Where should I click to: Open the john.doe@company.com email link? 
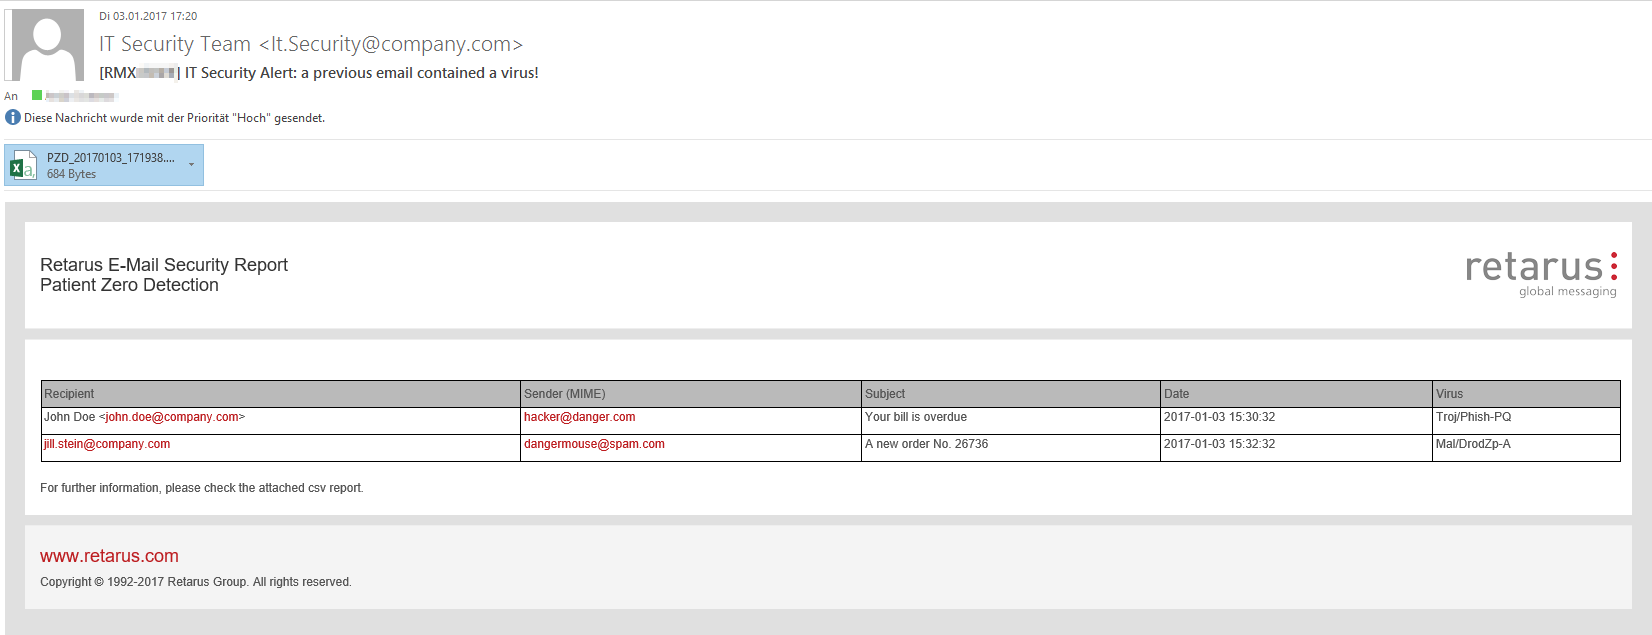pos(172,418)
